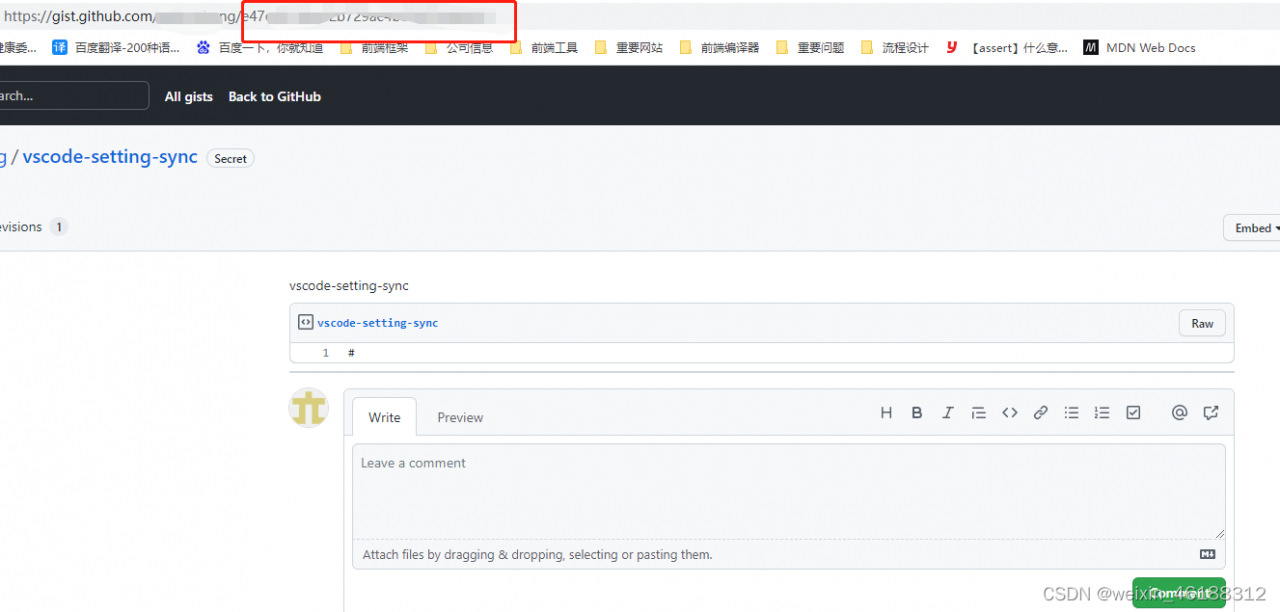
Task: Open the Revisions tab
Action: click(x=33, y=227)
